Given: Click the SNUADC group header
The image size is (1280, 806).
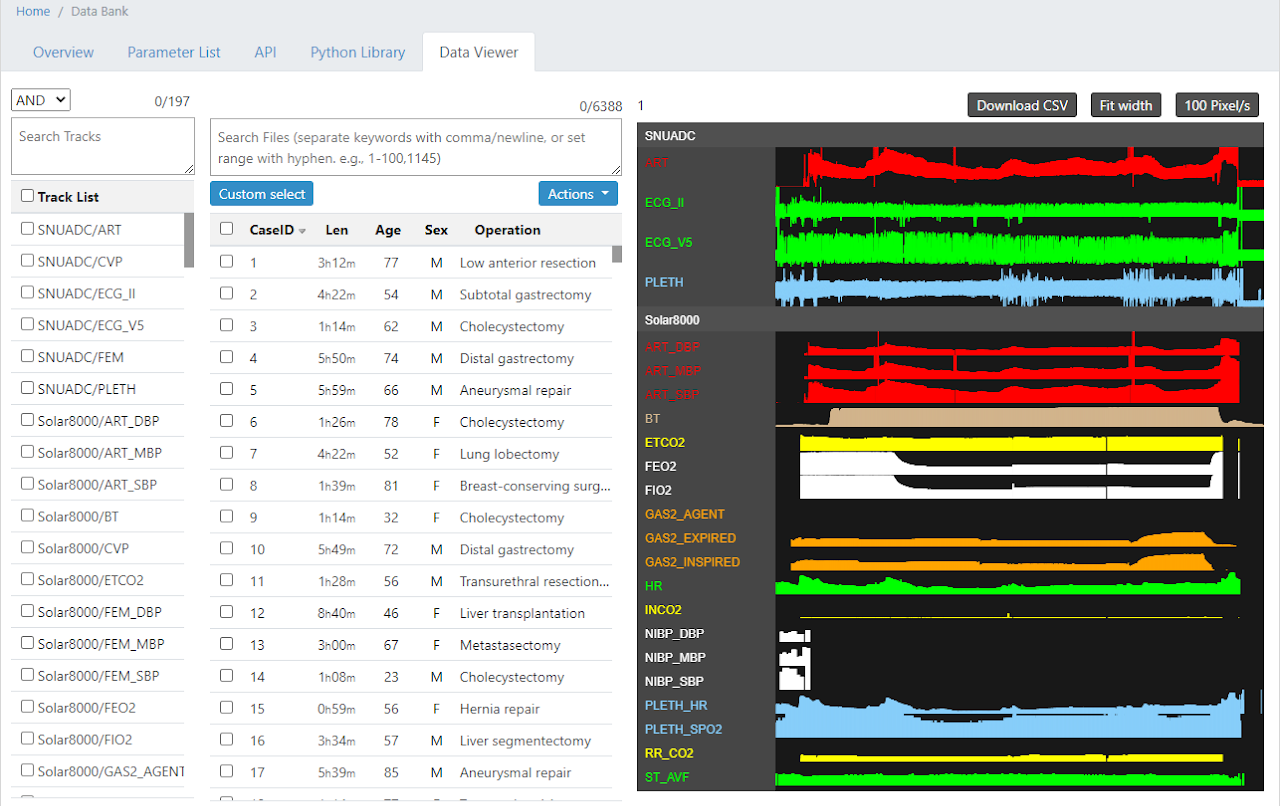Looking at the screenshot, I should click(x=950, y=135).
